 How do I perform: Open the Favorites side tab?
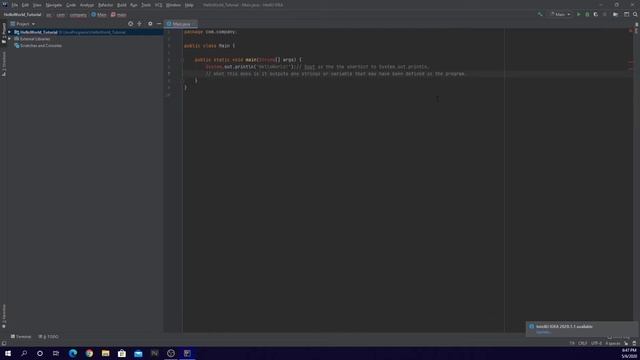click(x=4, y=316)
